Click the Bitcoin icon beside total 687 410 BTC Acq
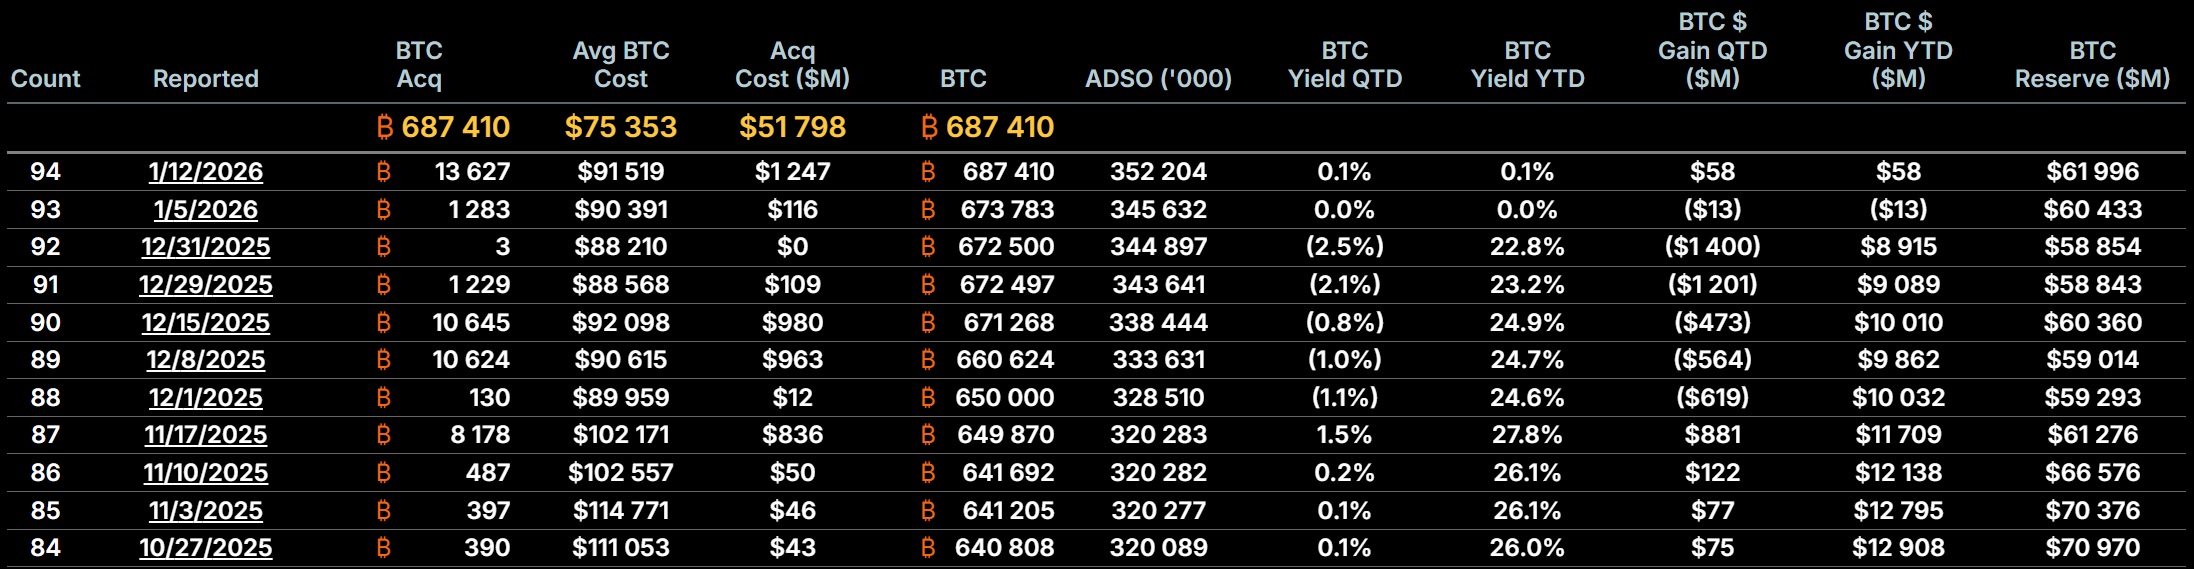 [384, 127]
